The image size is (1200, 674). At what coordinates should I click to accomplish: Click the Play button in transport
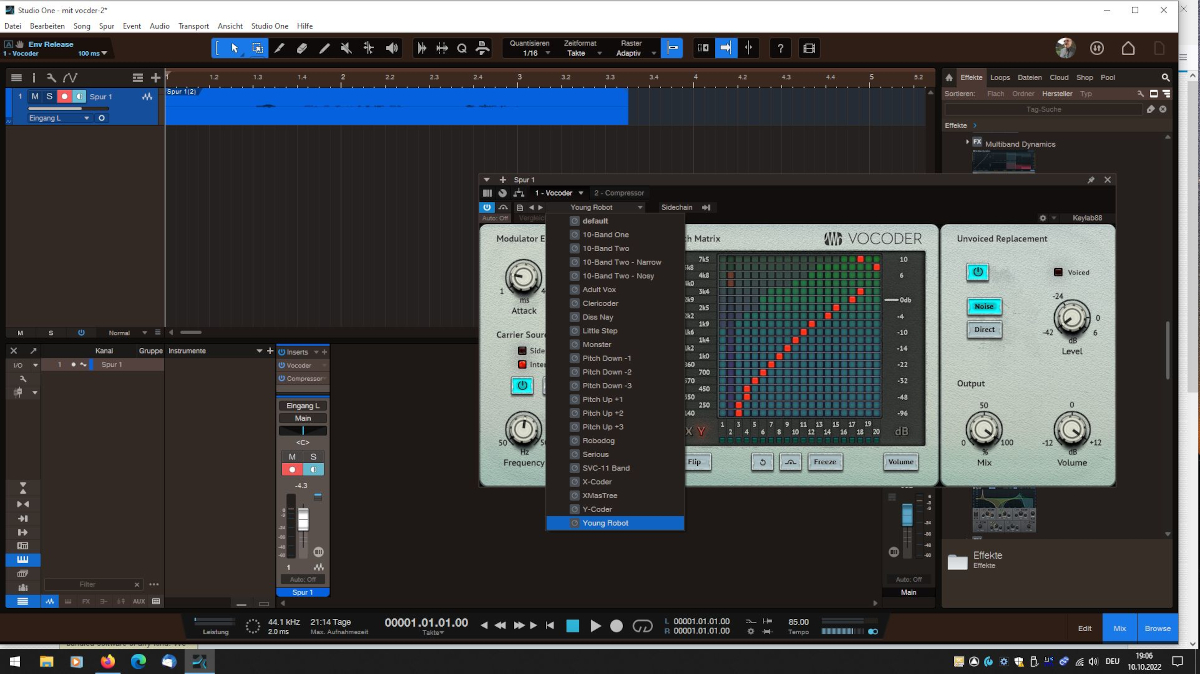coord(595,626)
